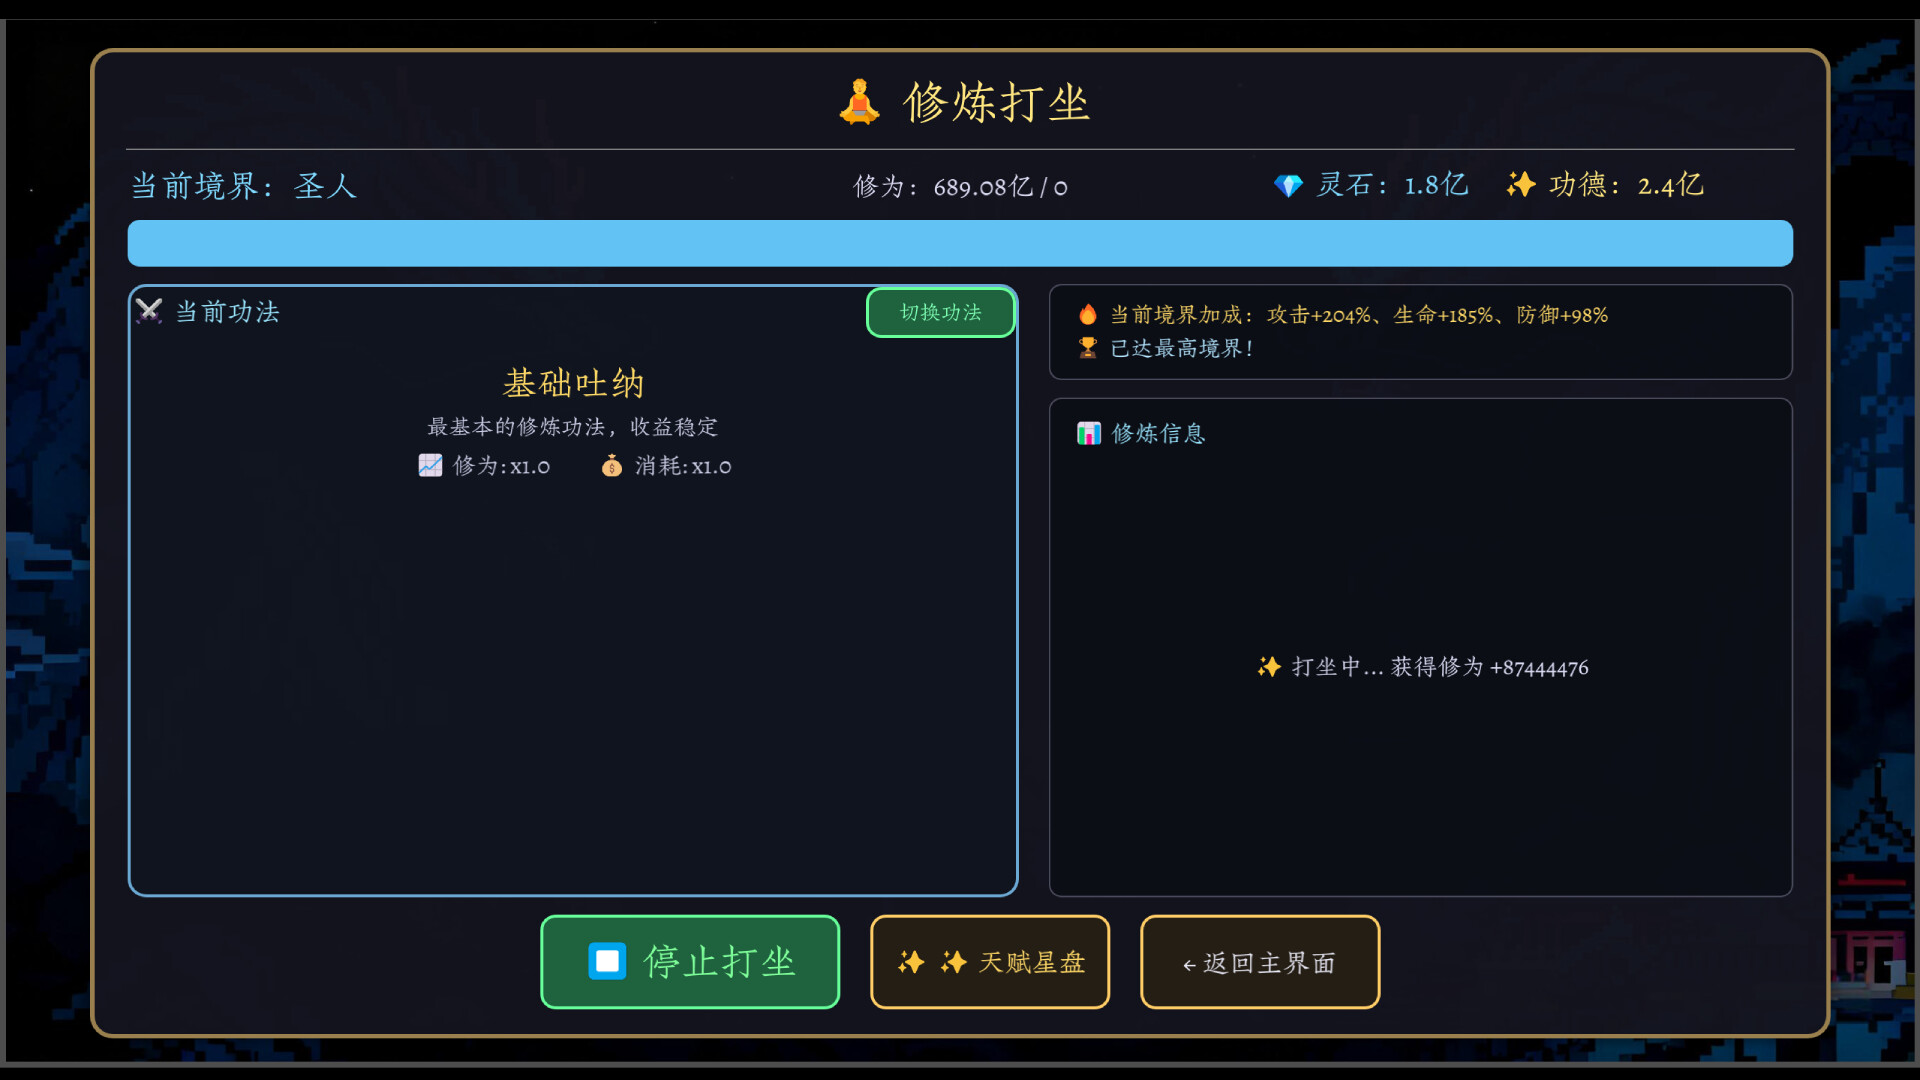Screen dimensions: 1920x1080
Task: Click the sparkle icons inside 天赋星盘 button
Action: tap(932, 961)
